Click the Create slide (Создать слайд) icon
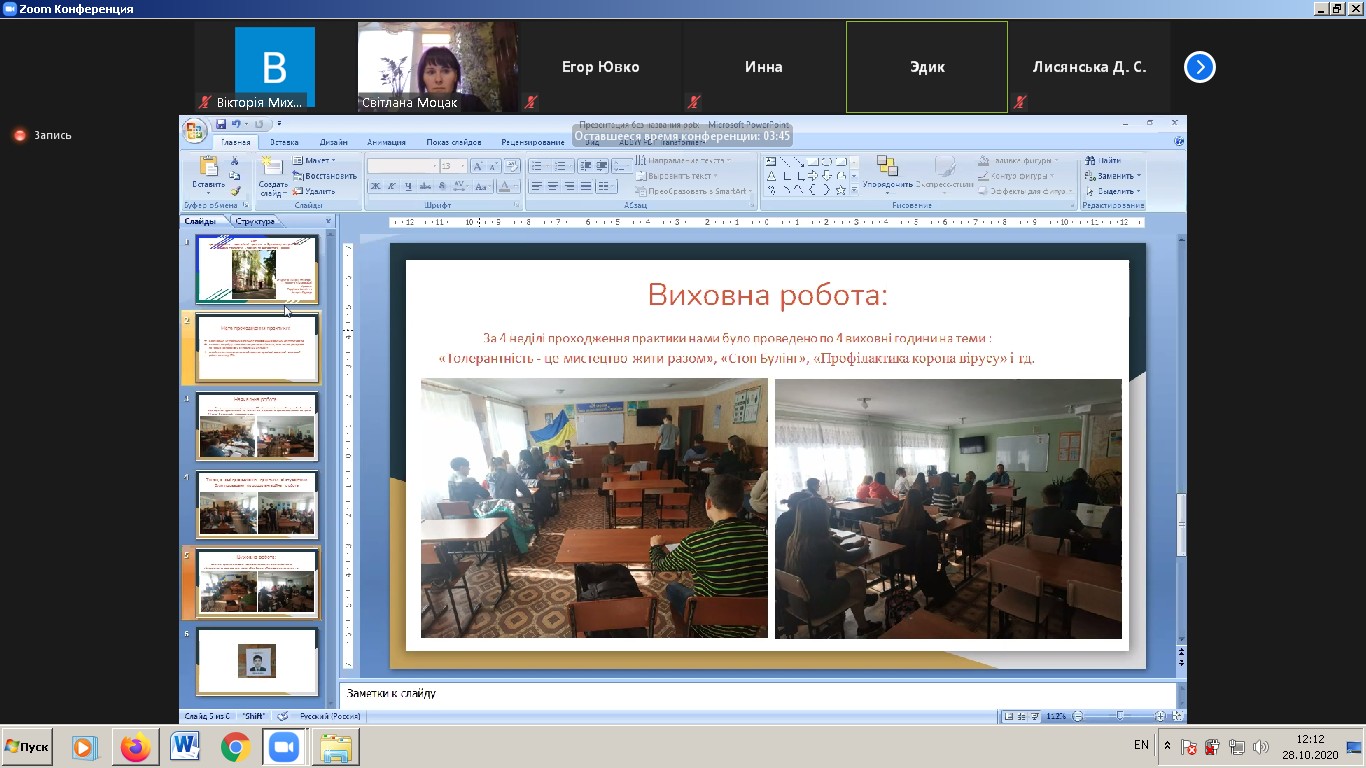Image resolution: width=1366 pixels, height=768 pixels. click(272, 166)
